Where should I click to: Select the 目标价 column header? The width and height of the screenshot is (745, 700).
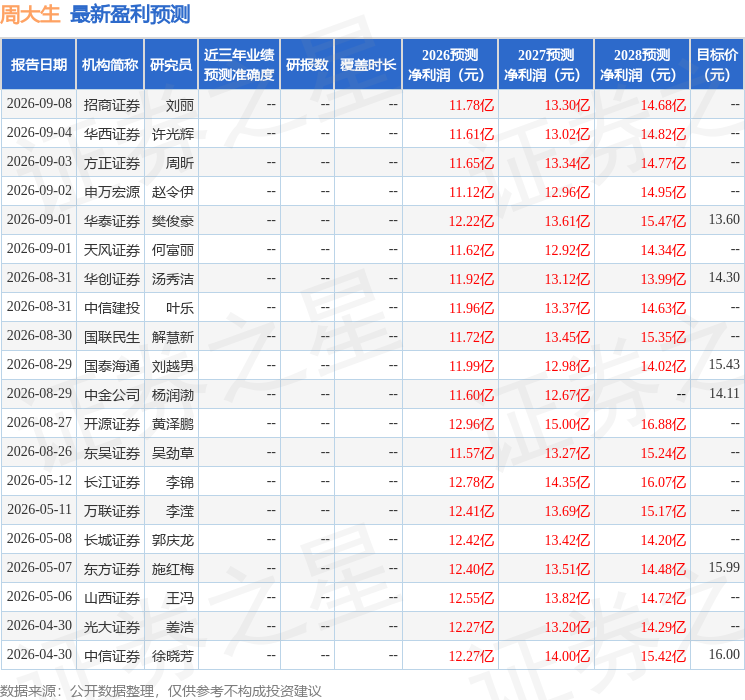coord(717,65)
